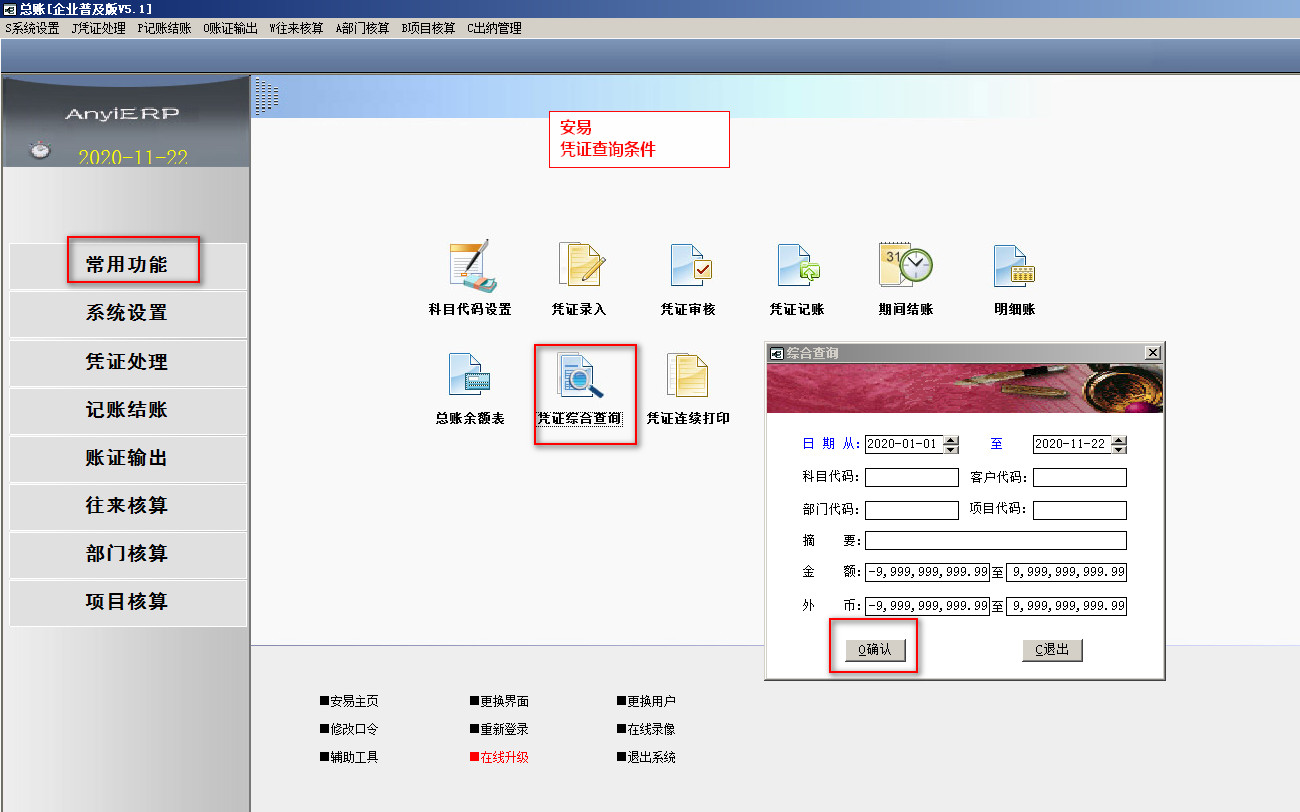Increment the start date spinner up arrow
Screen dimensions: 1300x812
tap(951, 440)
